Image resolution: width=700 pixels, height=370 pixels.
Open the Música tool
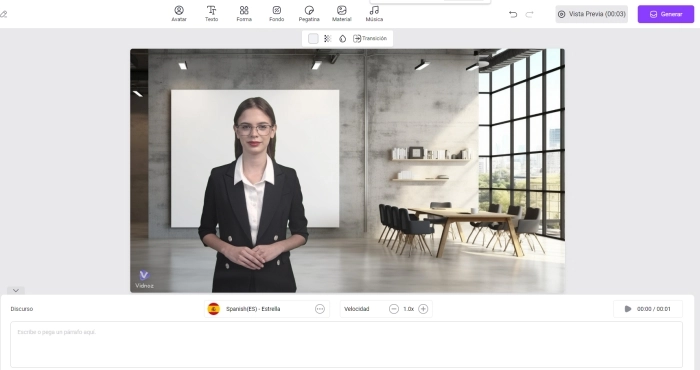click(x=374, y=13)
